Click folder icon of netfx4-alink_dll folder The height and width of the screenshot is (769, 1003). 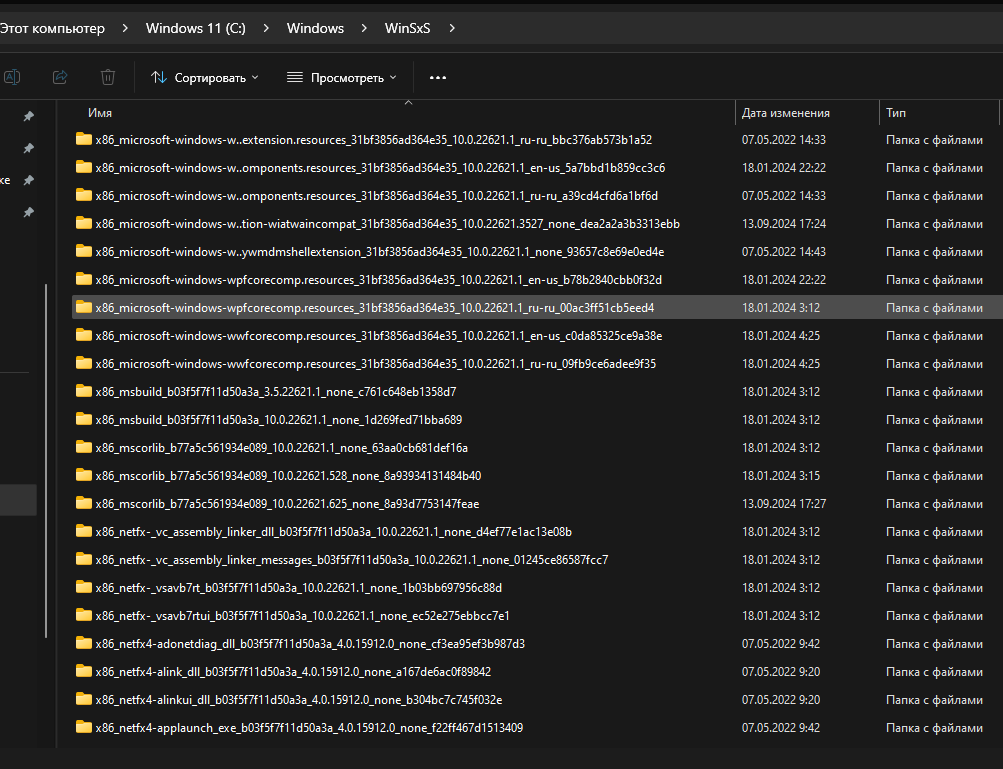click(84, 671)
